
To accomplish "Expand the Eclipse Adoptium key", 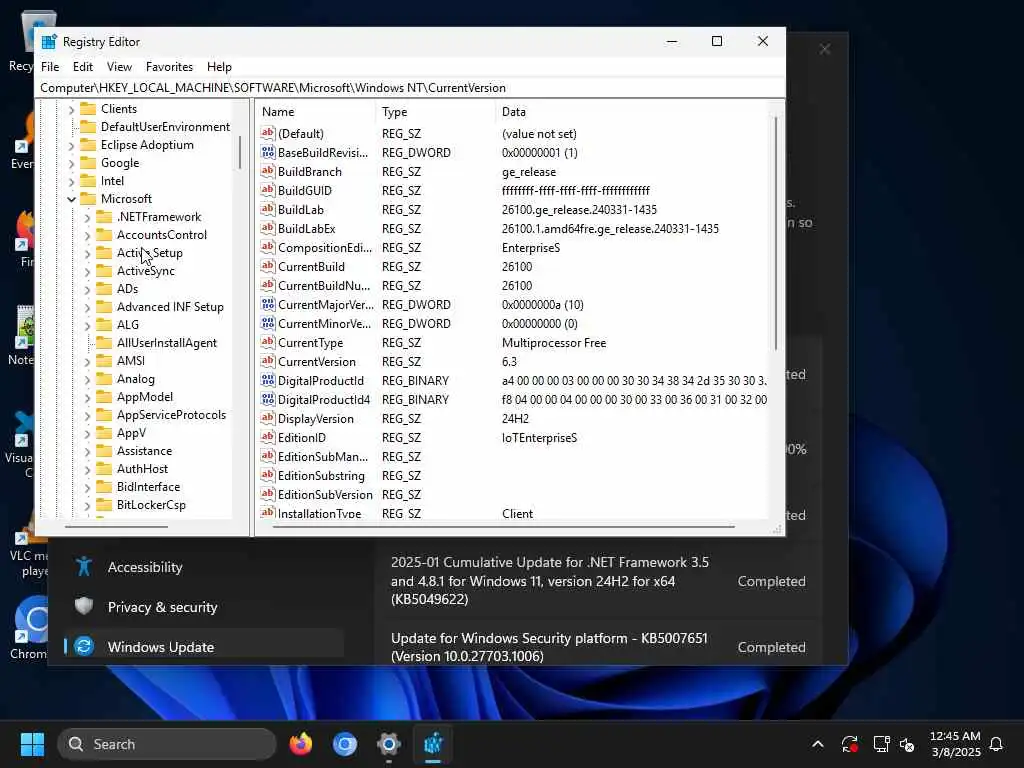I will 71,146.
